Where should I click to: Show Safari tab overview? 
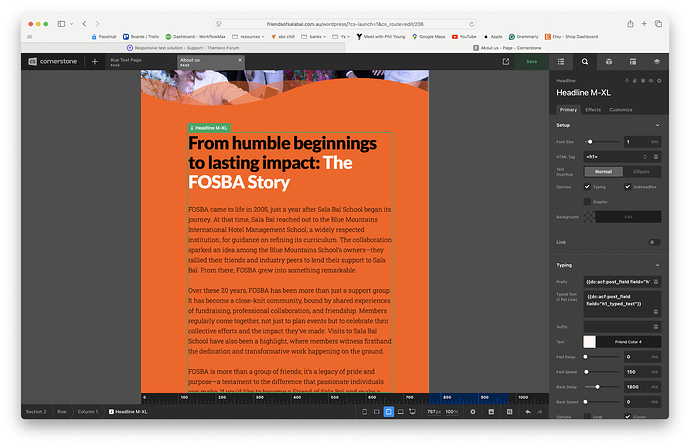pos(658,24)
